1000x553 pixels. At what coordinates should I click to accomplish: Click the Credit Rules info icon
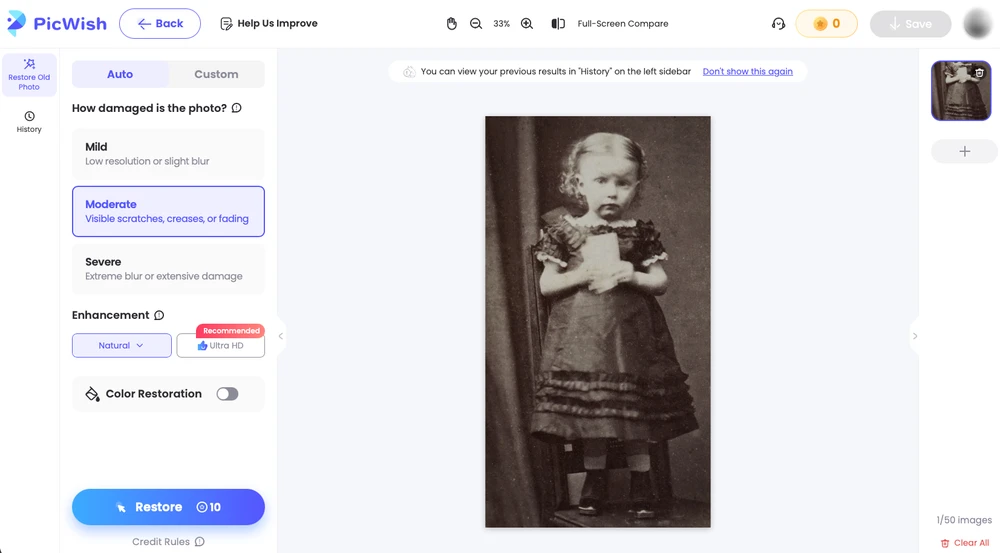pos(200,542)
